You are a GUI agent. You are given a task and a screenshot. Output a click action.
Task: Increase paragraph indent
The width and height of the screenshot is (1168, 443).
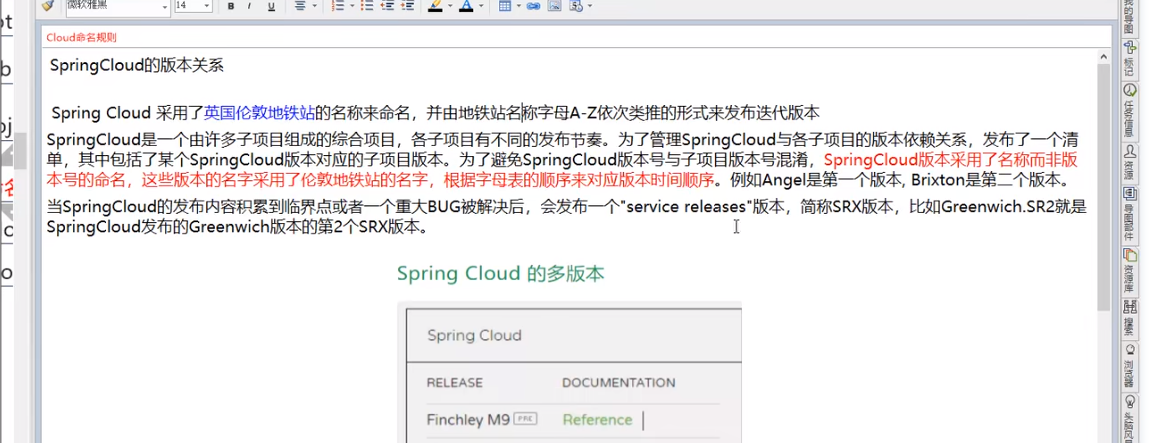click(x=407, y=6)
